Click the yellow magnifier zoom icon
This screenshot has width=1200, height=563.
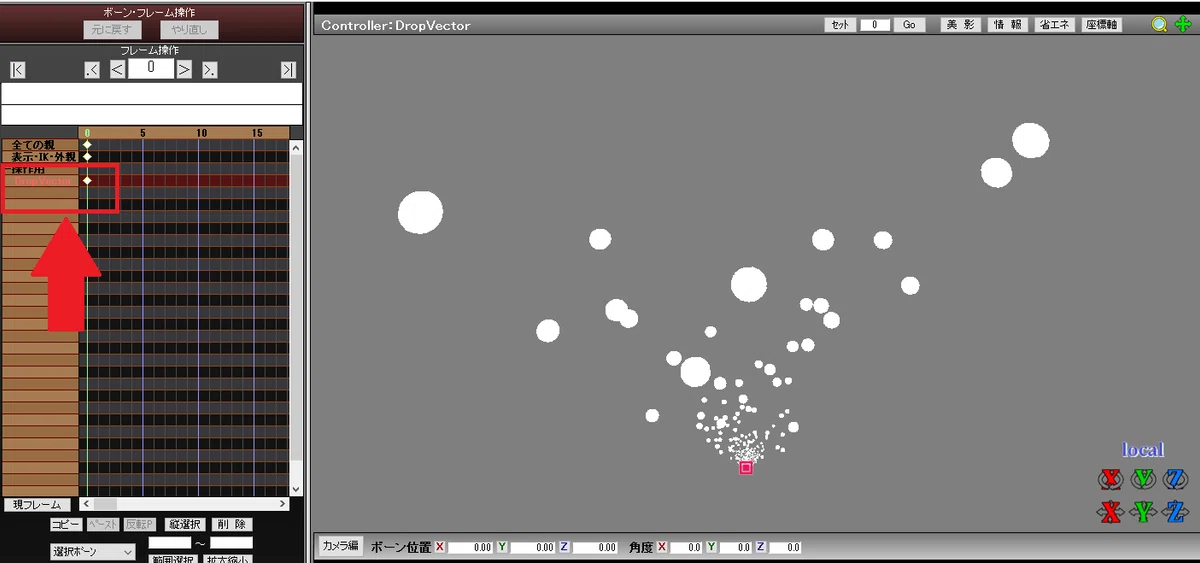click(1159, 25)
